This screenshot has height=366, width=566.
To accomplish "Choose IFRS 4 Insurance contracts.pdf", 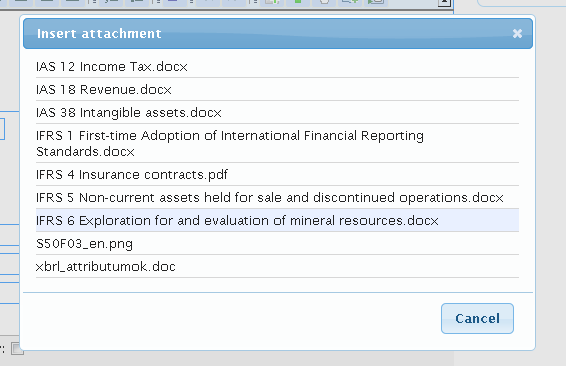I will click(277, 174).
